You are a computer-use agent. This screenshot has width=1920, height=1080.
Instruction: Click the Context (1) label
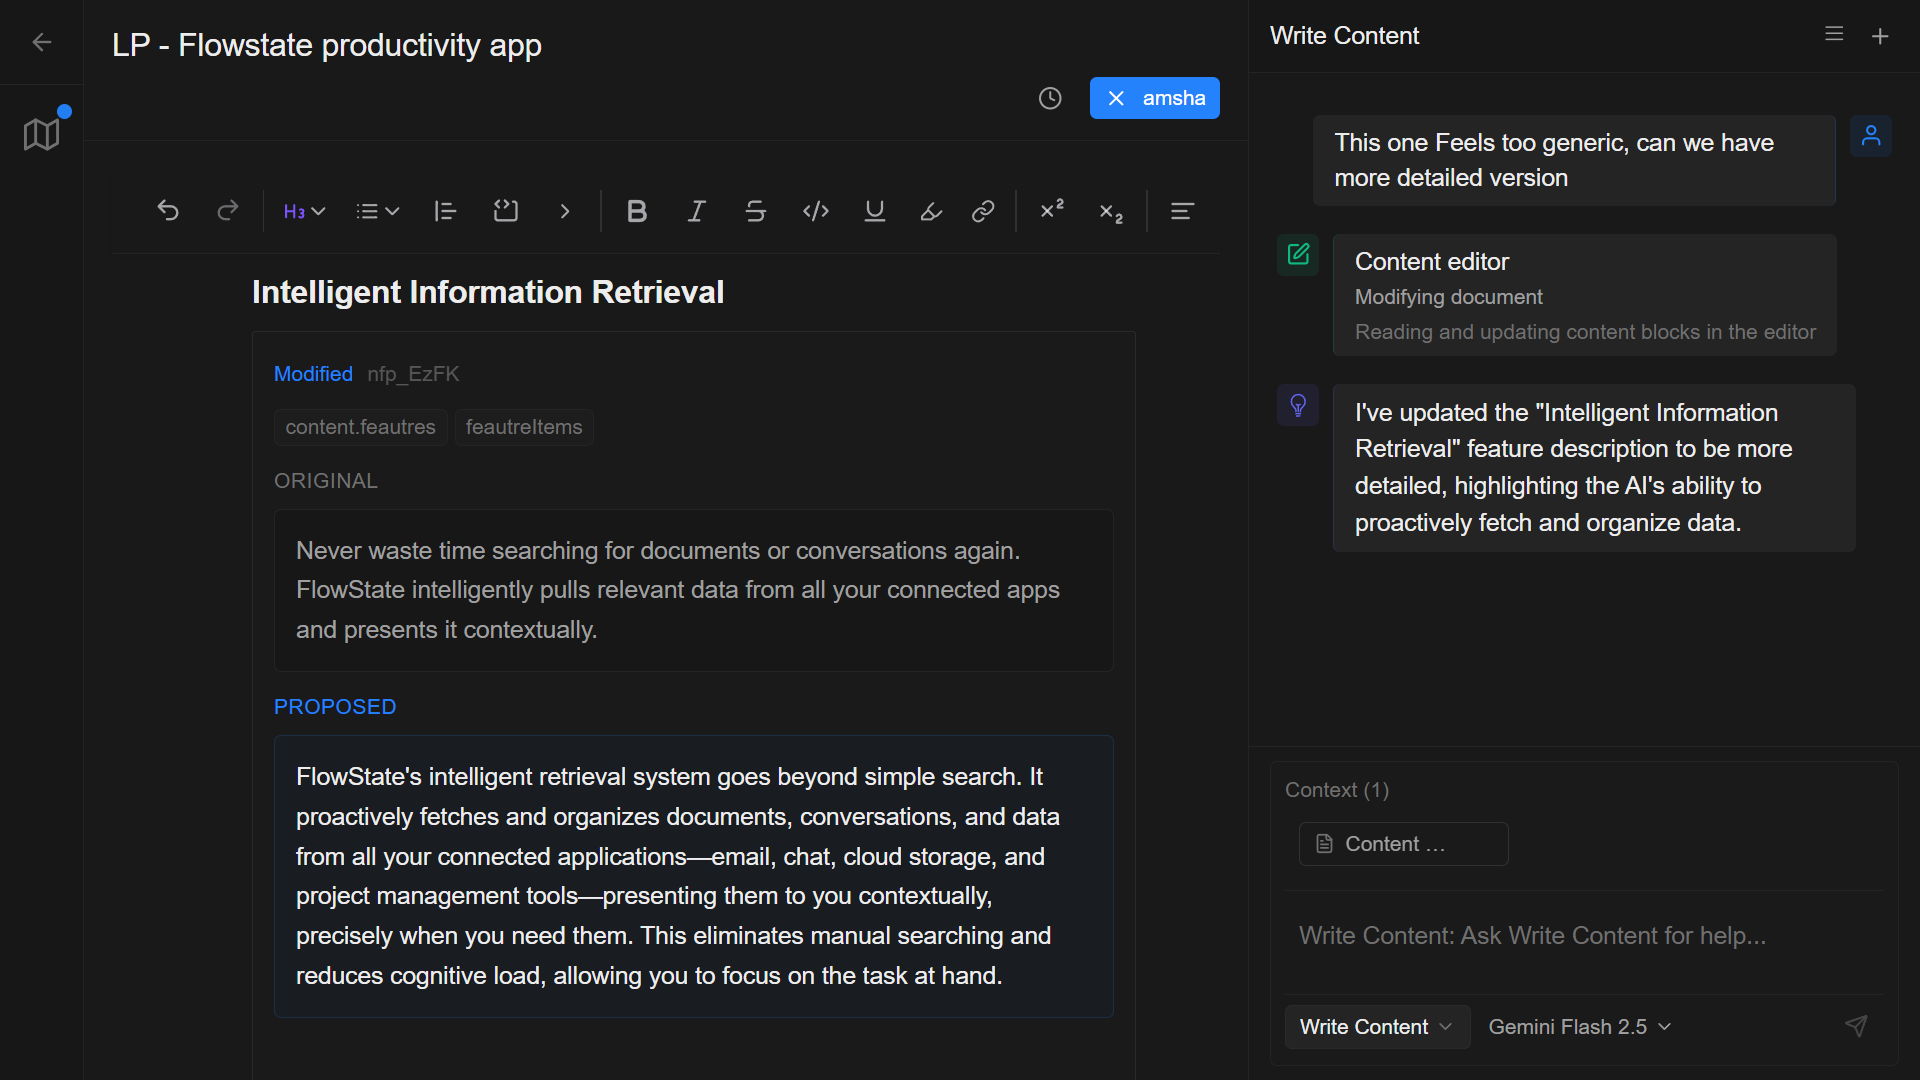coord(1337,790)
